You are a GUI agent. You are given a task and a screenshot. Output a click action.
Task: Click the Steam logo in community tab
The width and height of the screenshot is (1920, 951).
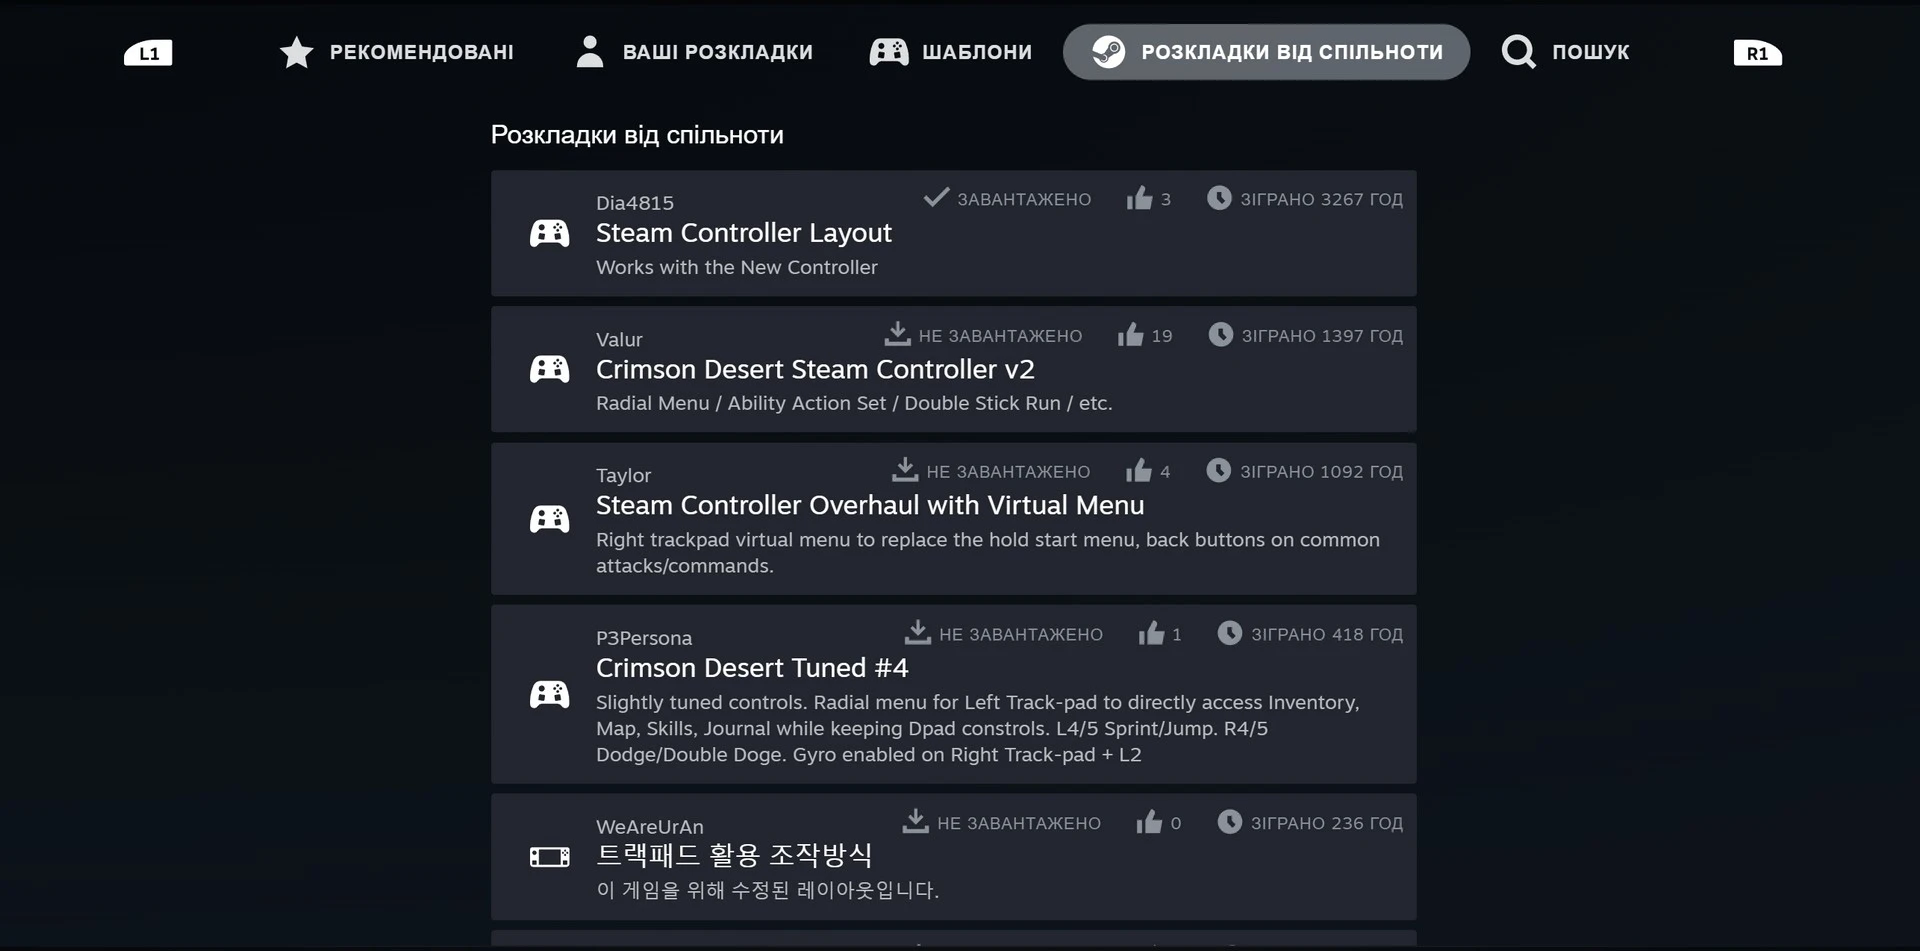click(x=1108, y=52)
